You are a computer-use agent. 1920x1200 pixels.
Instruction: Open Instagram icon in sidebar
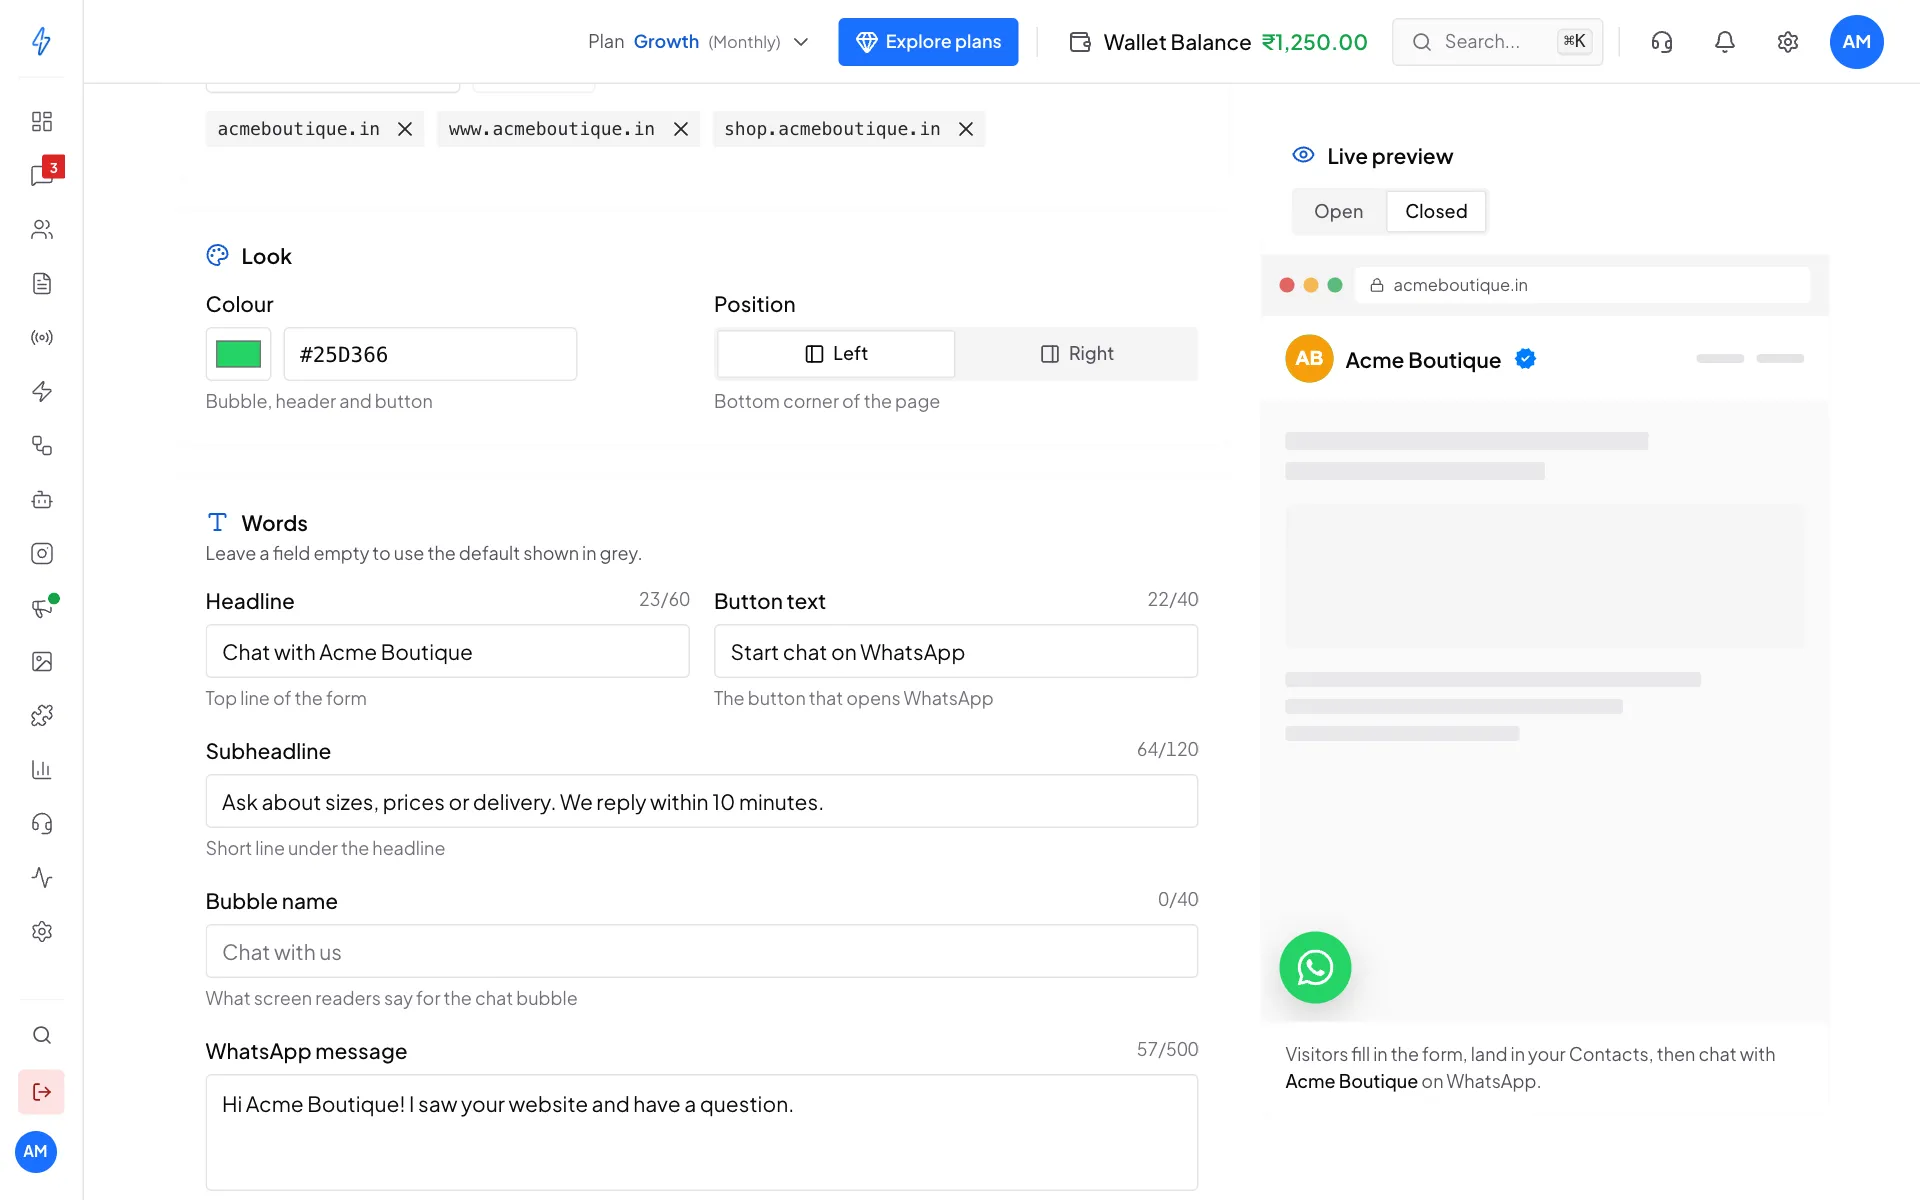point(41,553)
